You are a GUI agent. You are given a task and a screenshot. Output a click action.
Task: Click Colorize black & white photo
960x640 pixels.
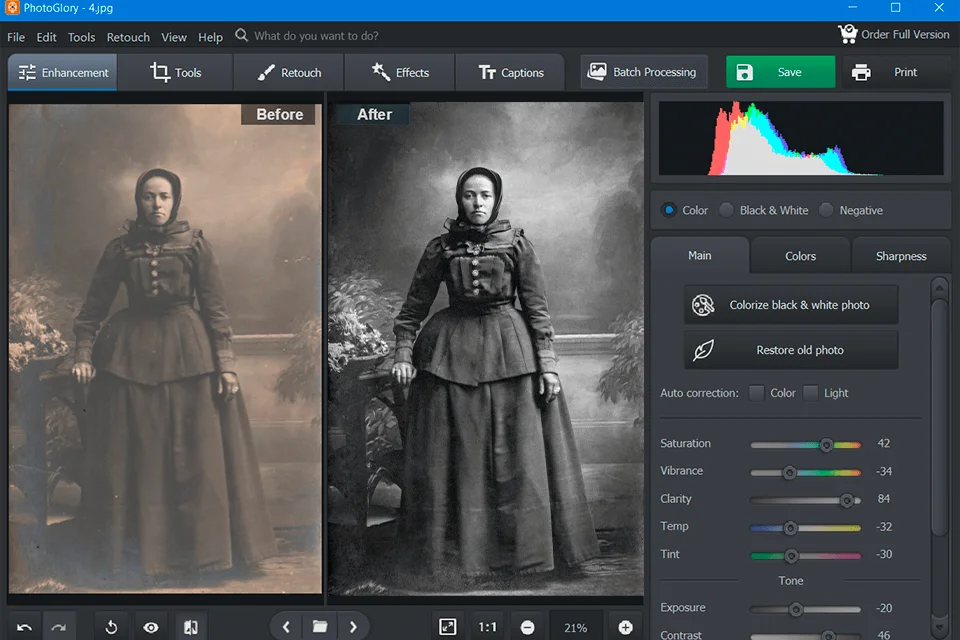(x=790, y=304)
